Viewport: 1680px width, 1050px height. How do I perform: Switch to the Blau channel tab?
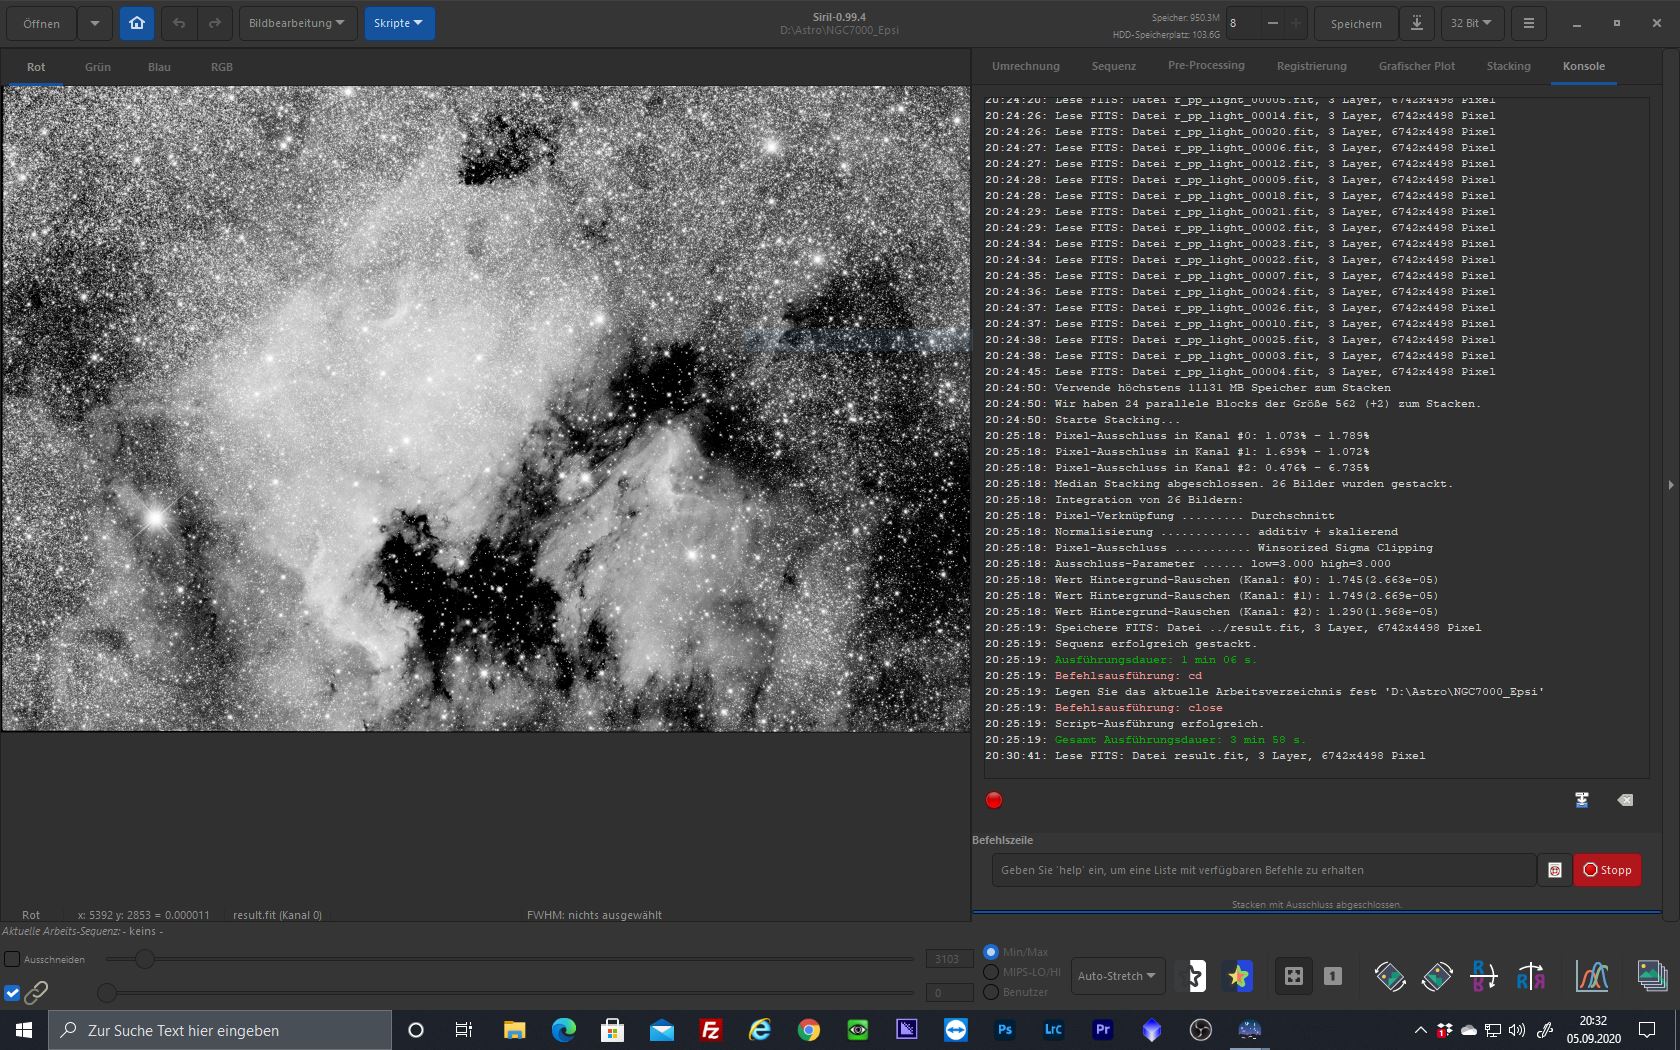pos(159,67)
